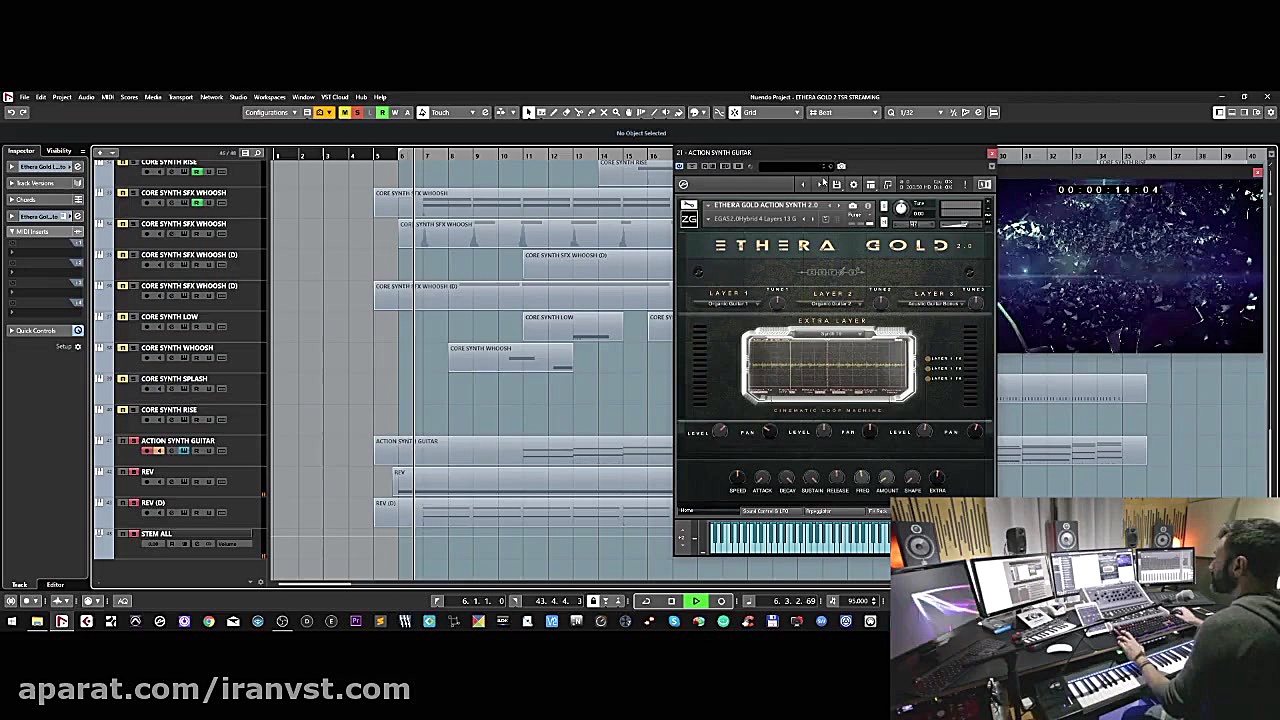
Task: Select the STEM ALL track
Action: [157, 534]
